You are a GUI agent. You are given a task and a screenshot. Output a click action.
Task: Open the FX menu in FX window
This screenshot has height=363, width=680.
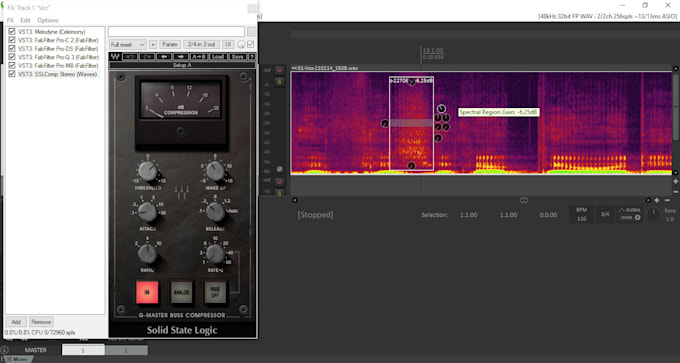10,20
